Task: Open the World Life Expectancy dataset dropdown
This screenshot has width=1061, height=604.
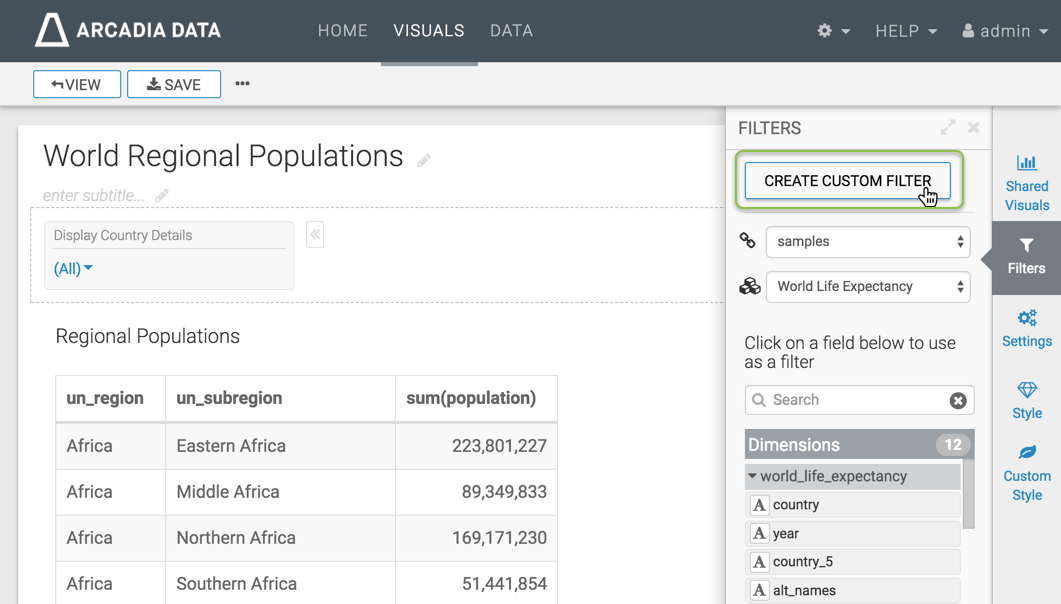Action: [x=867, y=287]
